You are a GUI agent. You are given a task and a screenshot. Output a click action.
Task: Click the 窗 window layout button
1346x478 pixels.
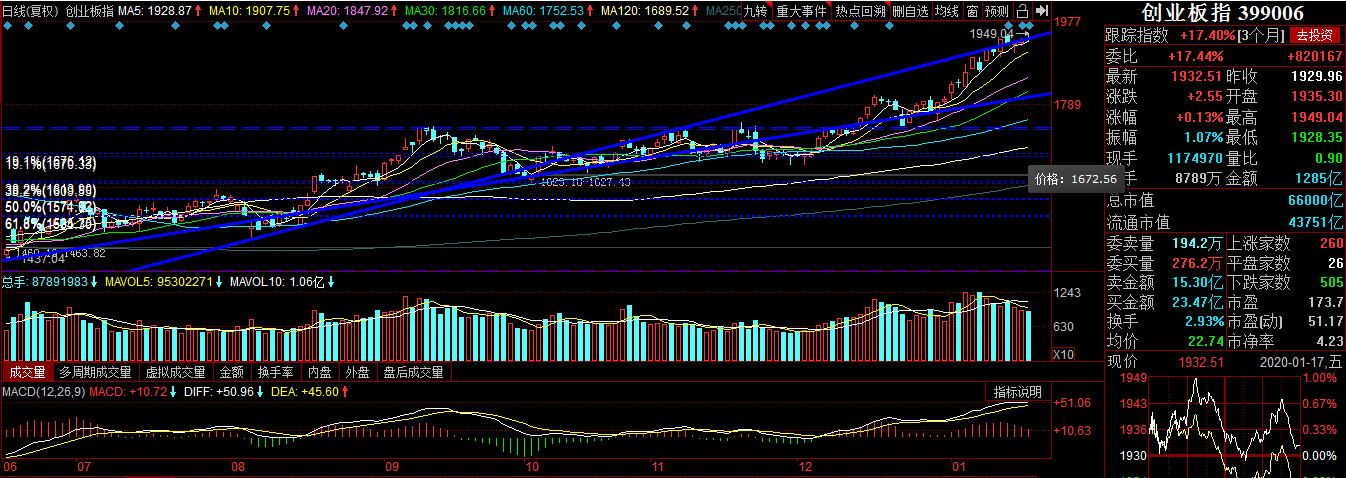point(974,11)
